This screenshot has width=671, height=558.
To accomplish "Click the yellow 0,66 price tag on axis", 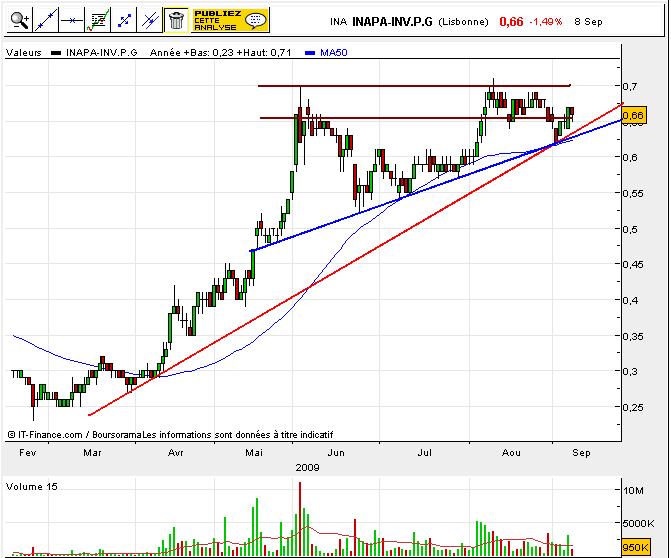I will (x=634, y=115).
